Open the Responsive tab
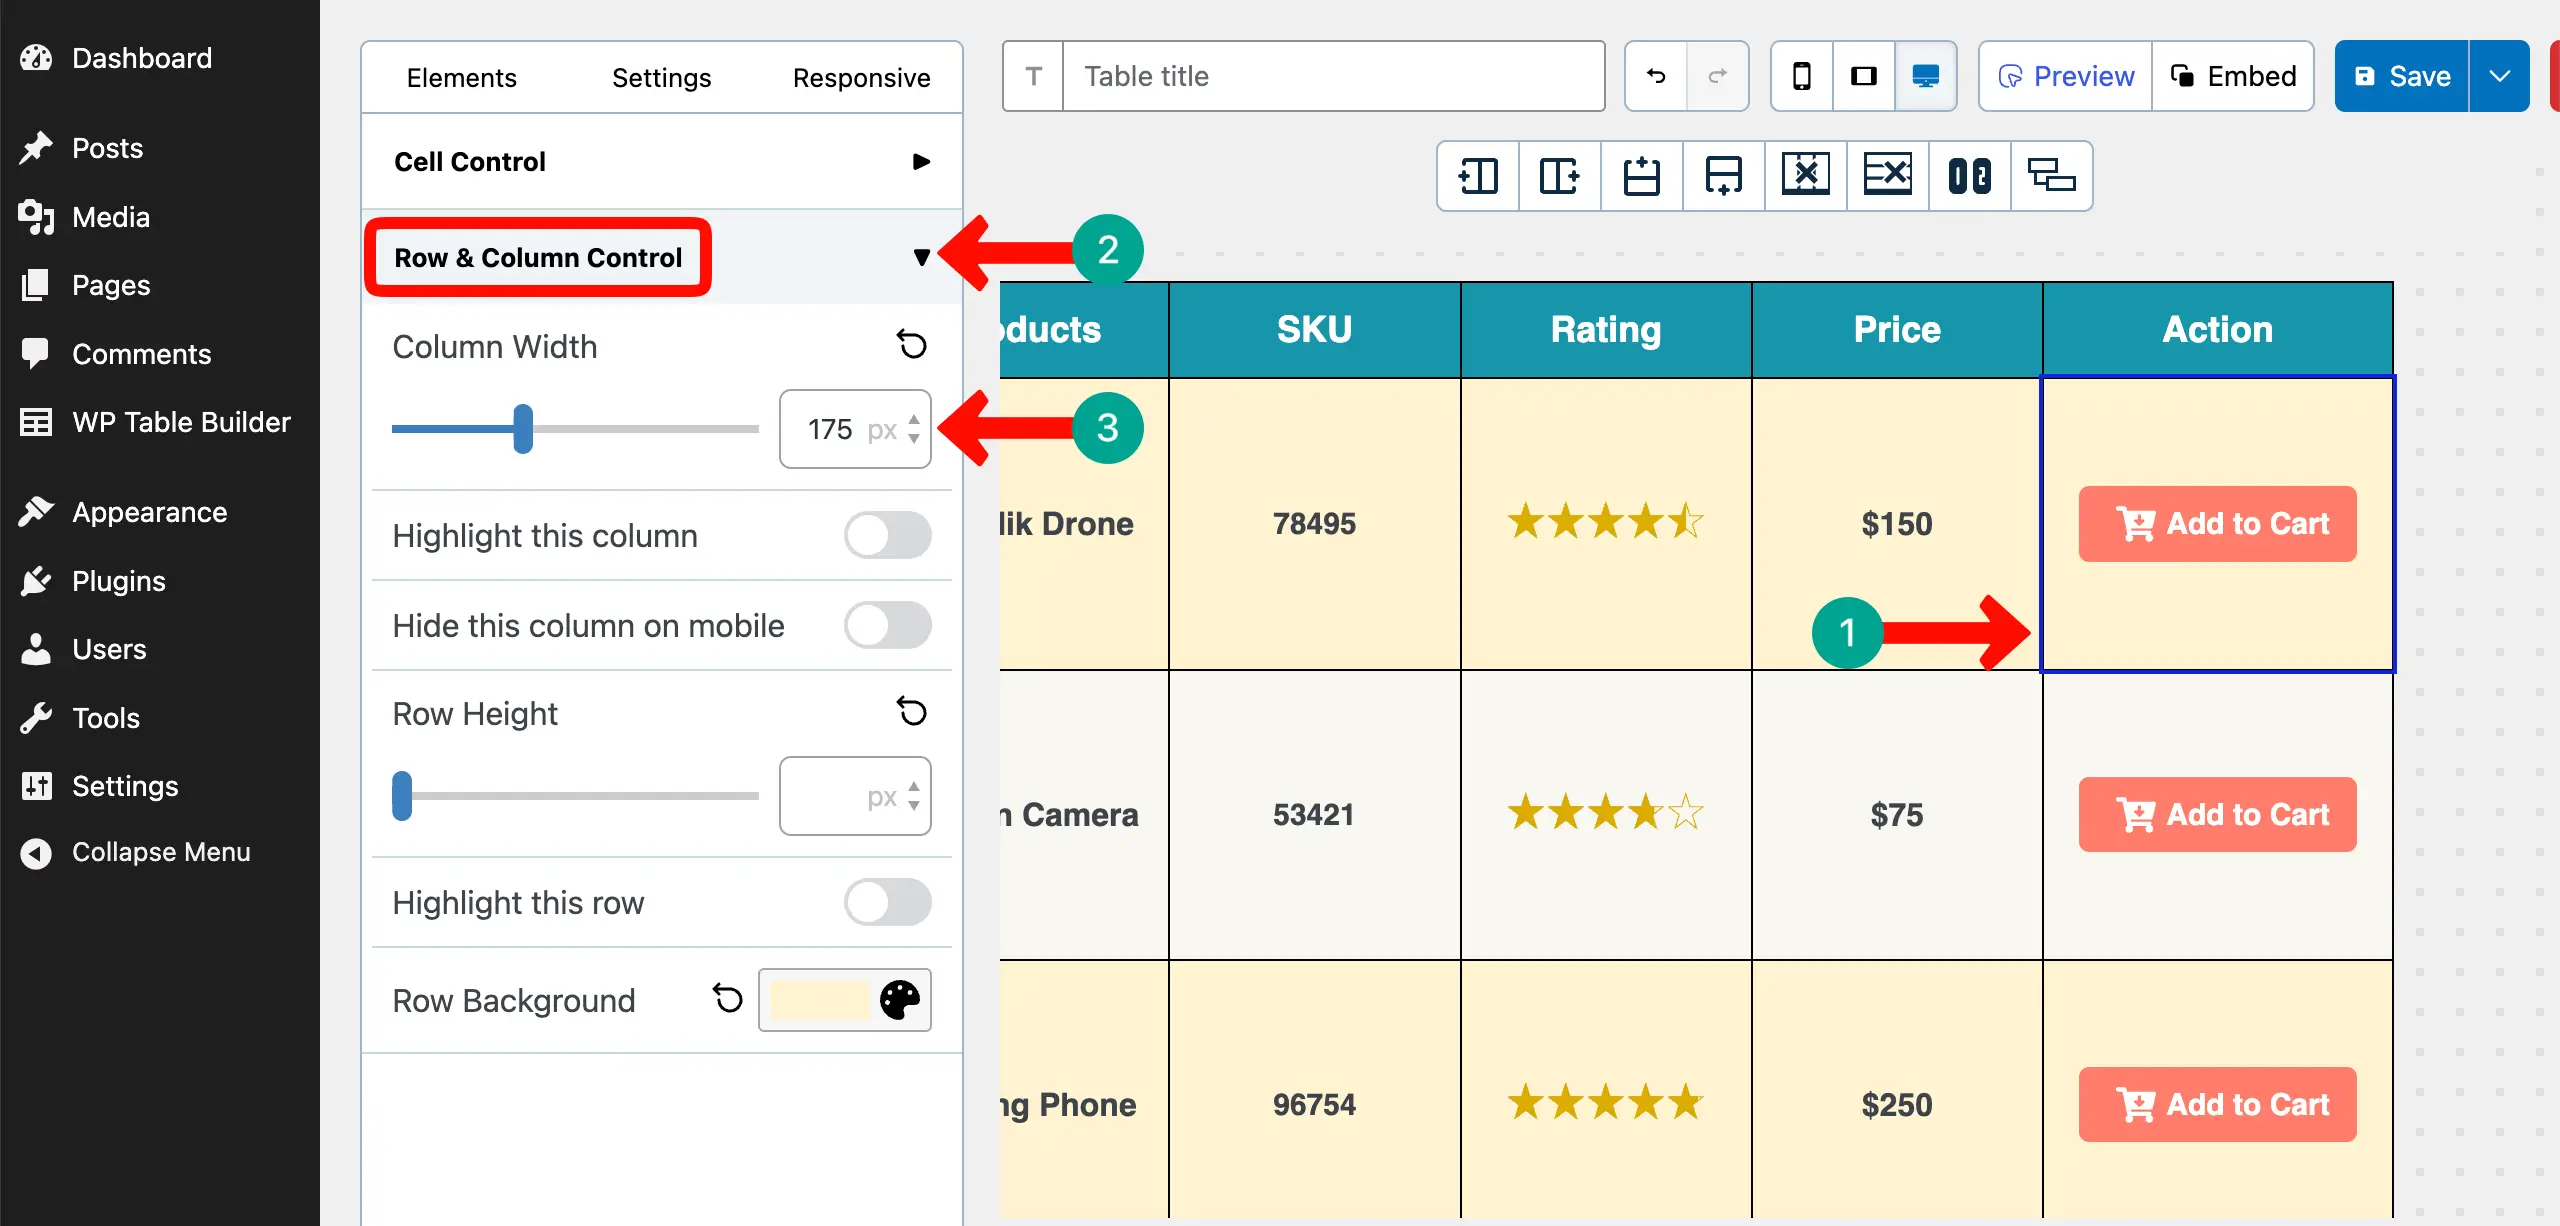The width and height of the screenshot is (2560, 1226). pyautogui.click(x=861, y=77)
